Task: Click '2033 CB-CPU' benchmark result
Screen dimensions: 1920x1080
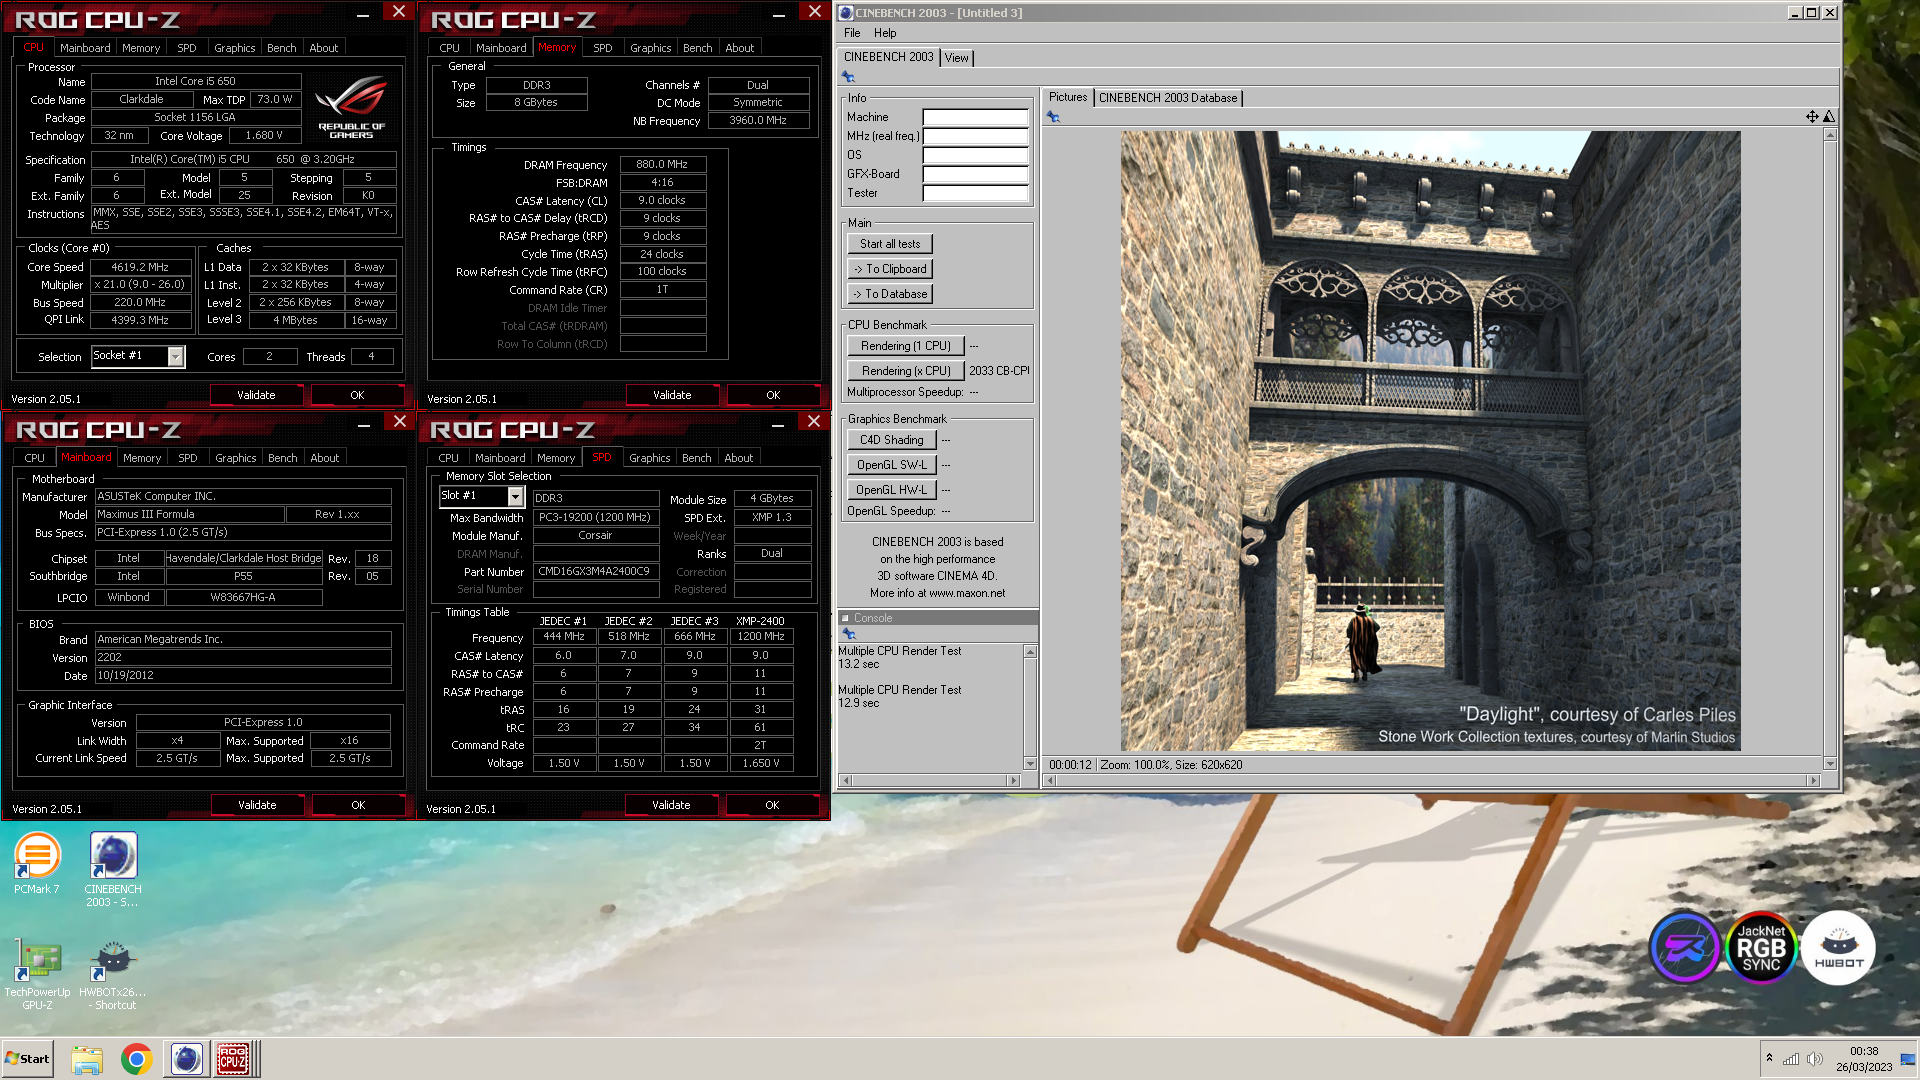Action: click(x=999, y=371)
